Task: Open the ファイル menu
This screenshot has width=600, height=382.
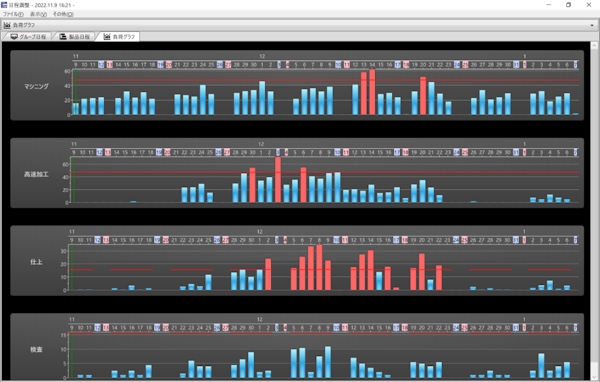Action: (13, 14)
